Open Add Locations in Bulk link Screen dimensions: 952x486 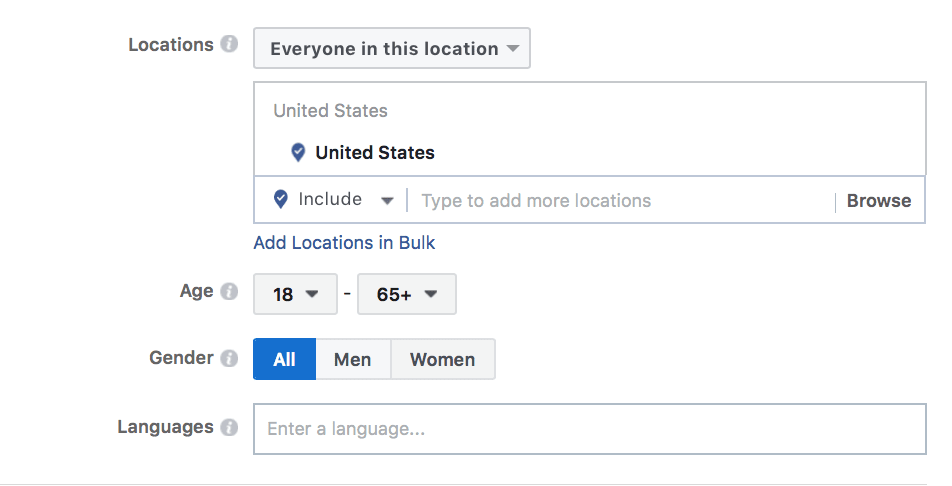click(x=344, y=243)
